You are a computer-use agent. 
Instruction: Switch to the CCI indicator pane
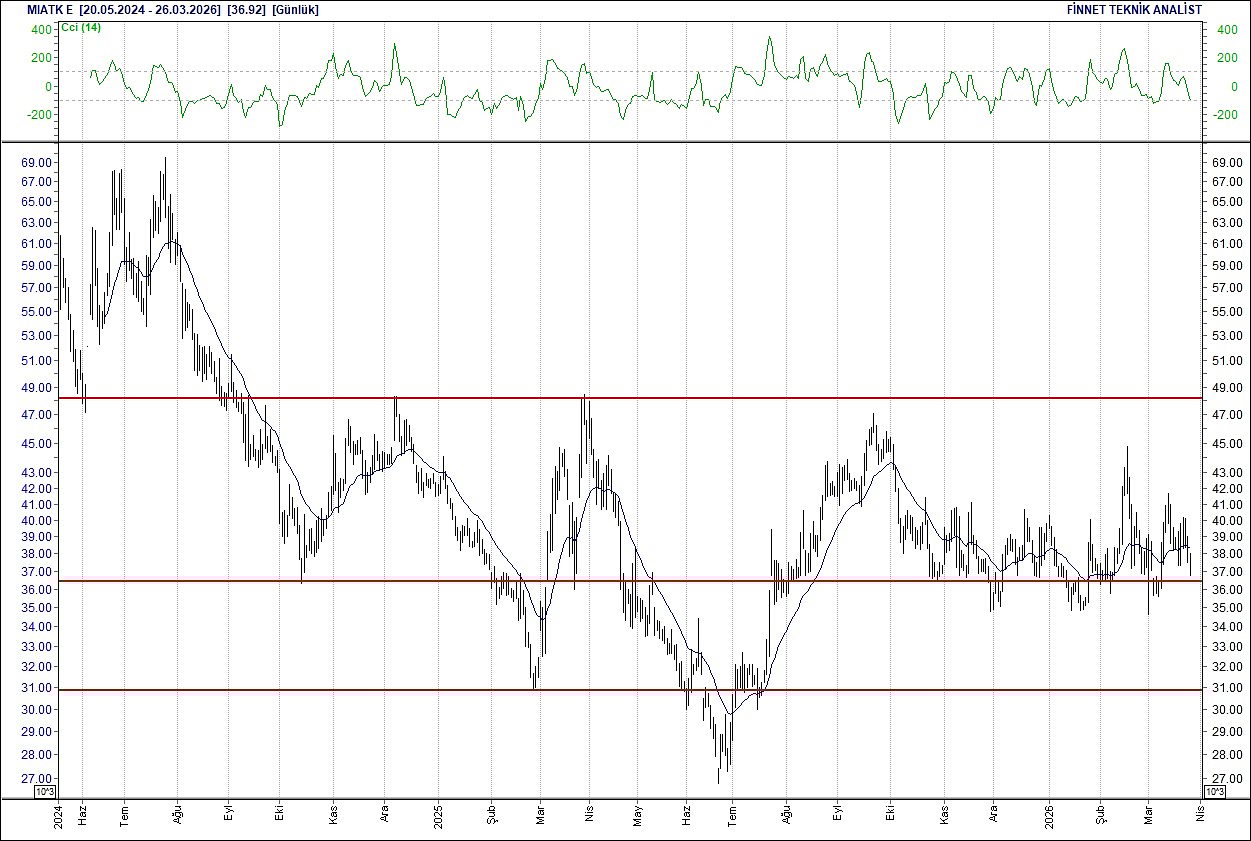(600, 80)
